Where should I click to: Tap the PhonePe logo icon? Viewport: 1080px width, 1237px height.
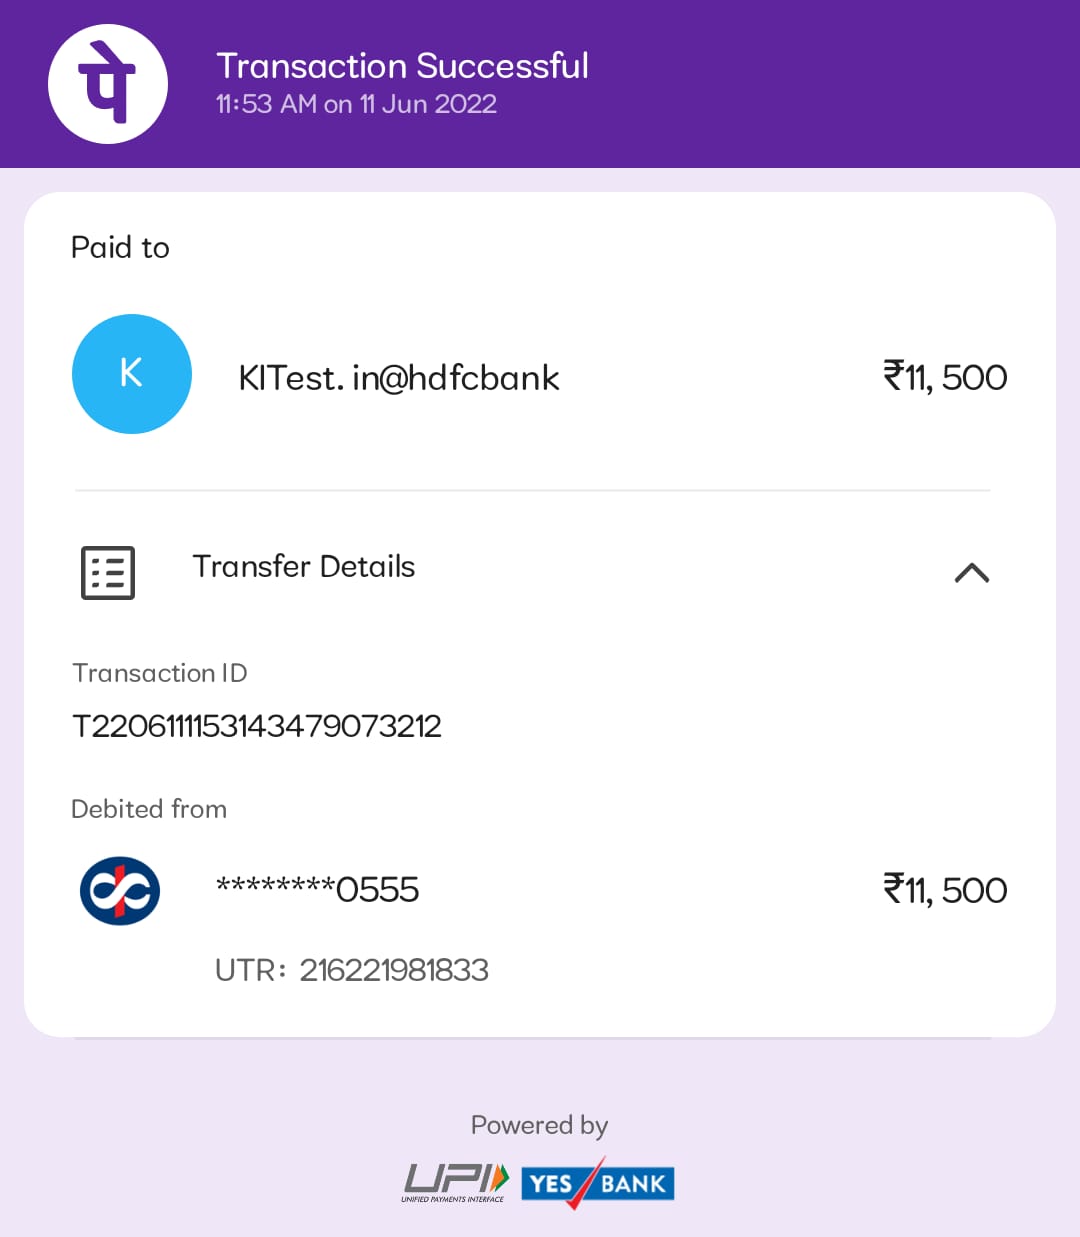108,84
